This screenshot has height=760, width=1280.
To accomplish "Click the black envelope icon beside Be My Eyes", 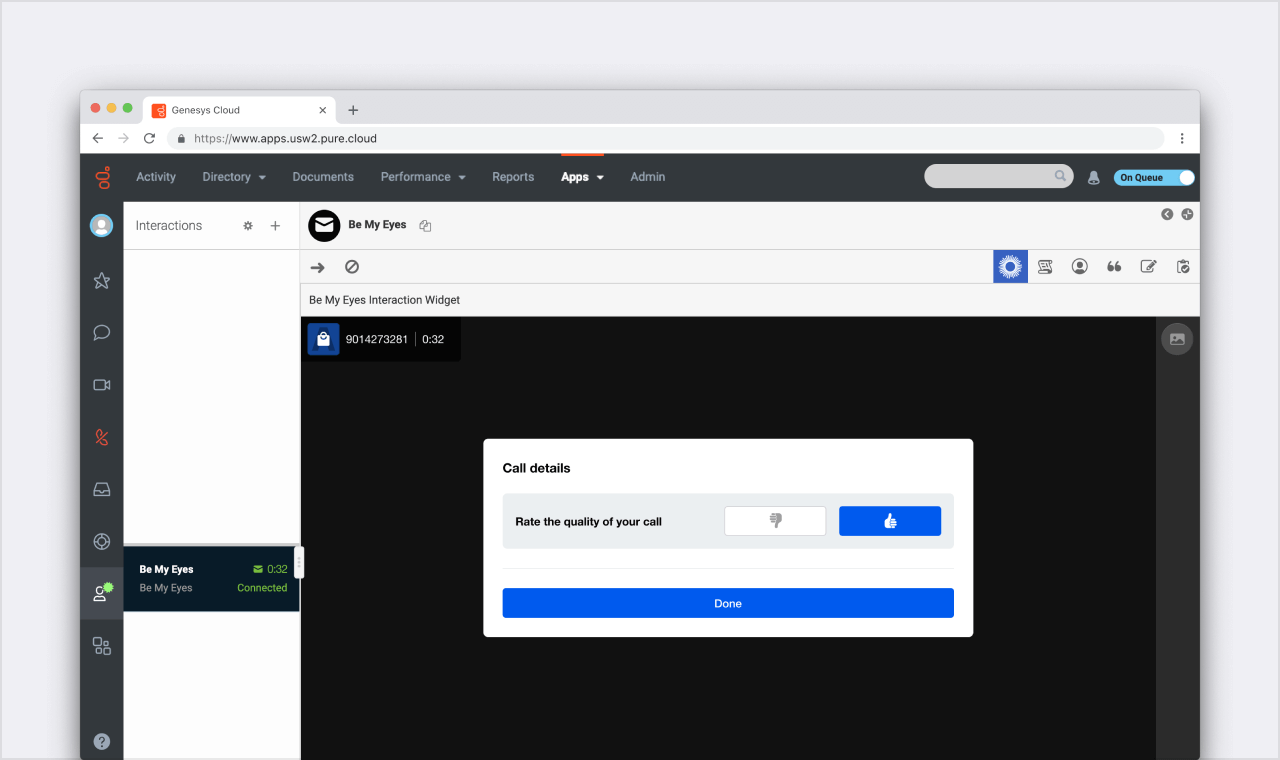I will pos(324,226).
